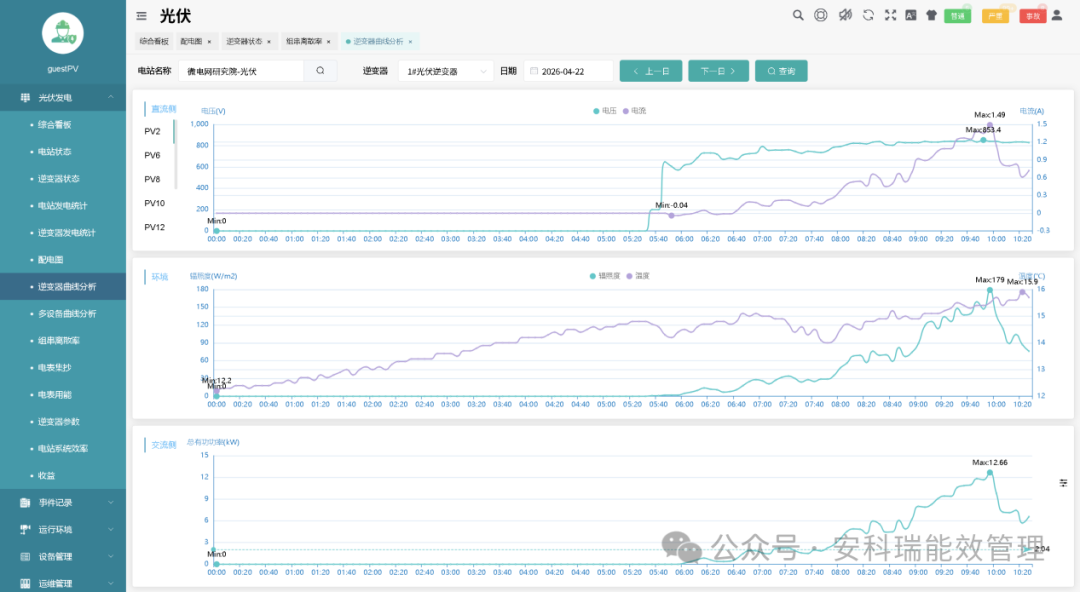Switch to the 组串离散率 page tab
The height and width of the screenshot is (592, 1080).
[x=304, y=41]
